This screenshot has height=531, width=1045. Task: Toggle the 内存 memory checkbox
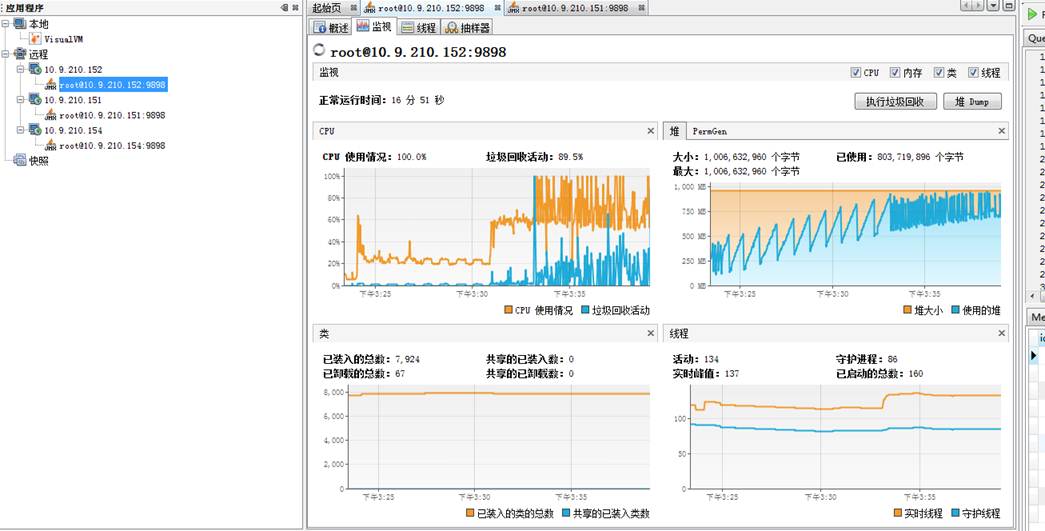pos(895,73)
